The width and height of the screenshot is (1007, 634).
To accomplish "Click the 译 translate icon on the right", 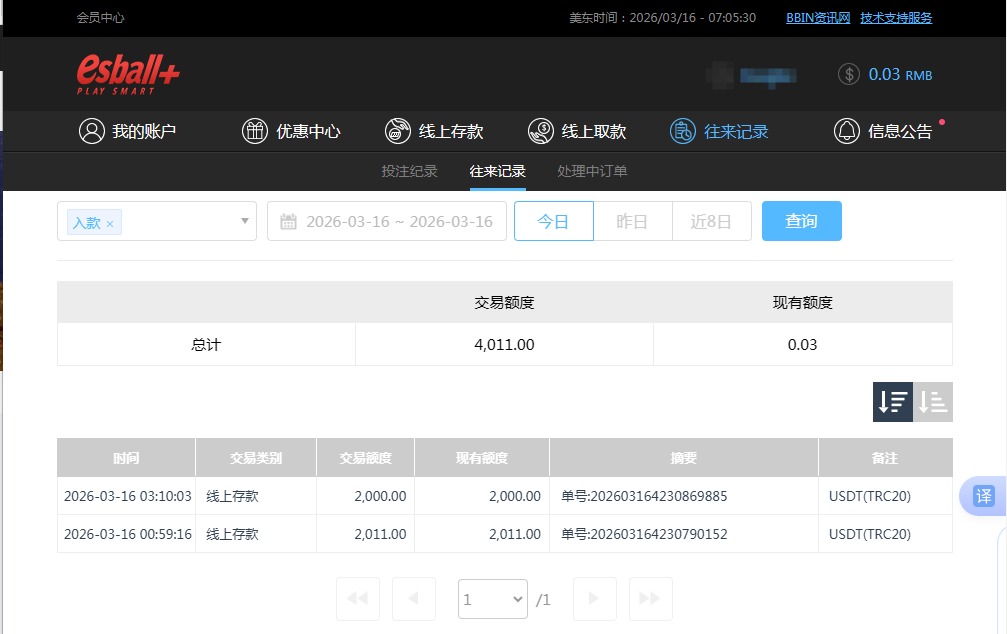I will click(984, 496).
